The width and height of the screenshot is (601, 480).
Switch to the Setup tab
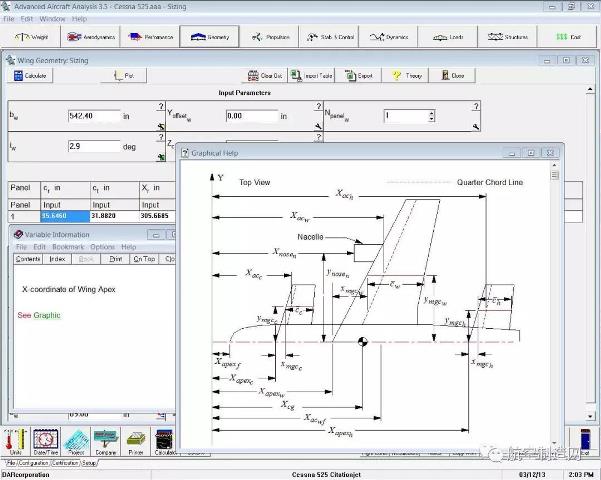coord(89,463)
